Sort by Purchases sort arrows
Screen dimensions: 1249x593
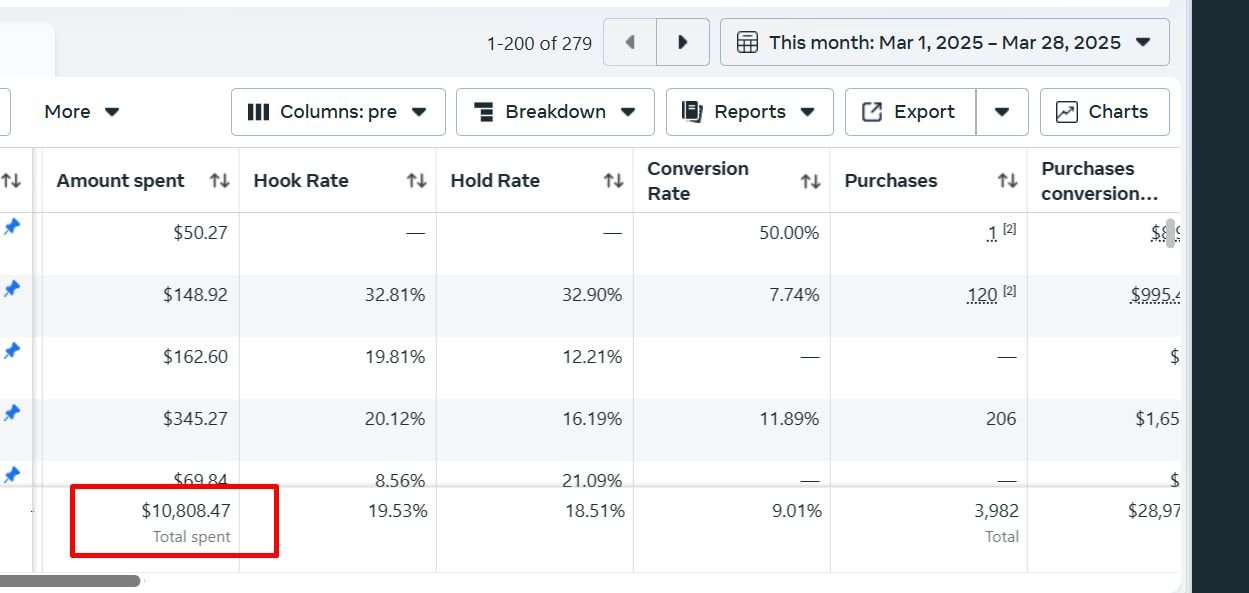(x=1007, y=181)
